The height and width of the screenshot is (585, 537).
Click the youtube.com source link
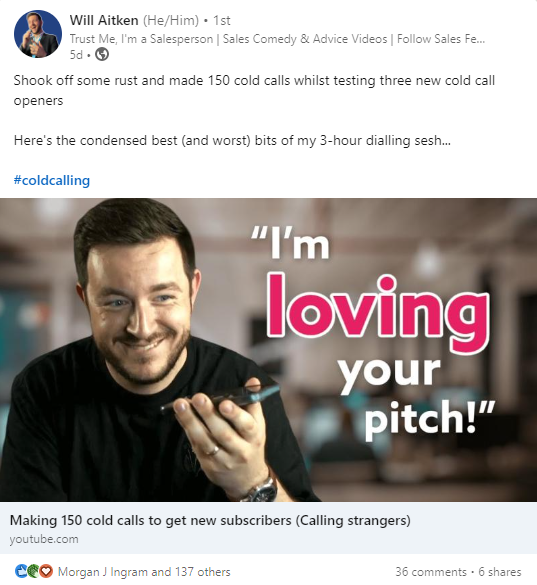point(44,539)
